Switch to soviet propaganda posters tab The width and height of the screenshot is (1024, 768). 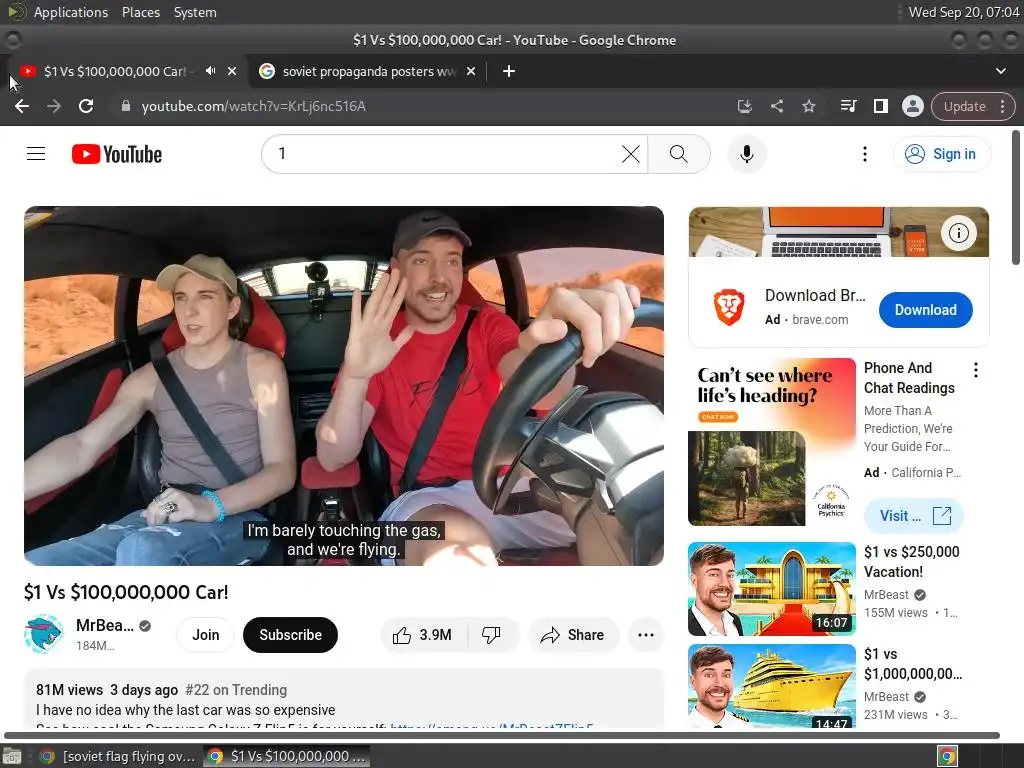(x=368, y=71)
